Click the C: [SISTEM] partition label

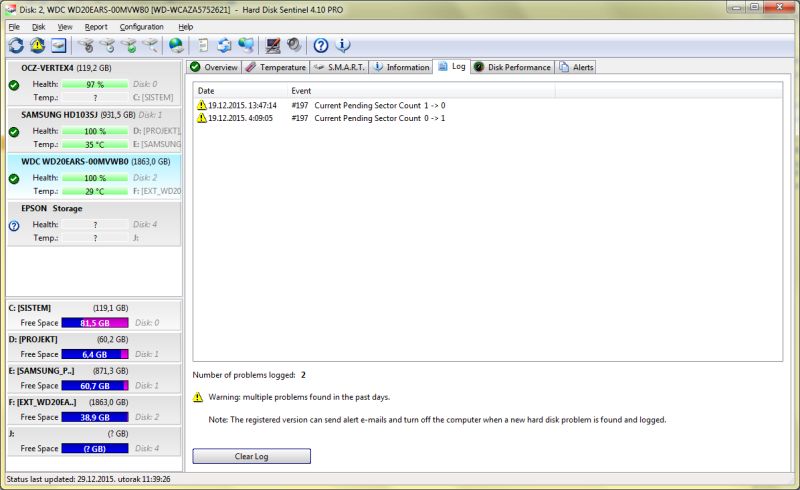(x=30, y=308)
